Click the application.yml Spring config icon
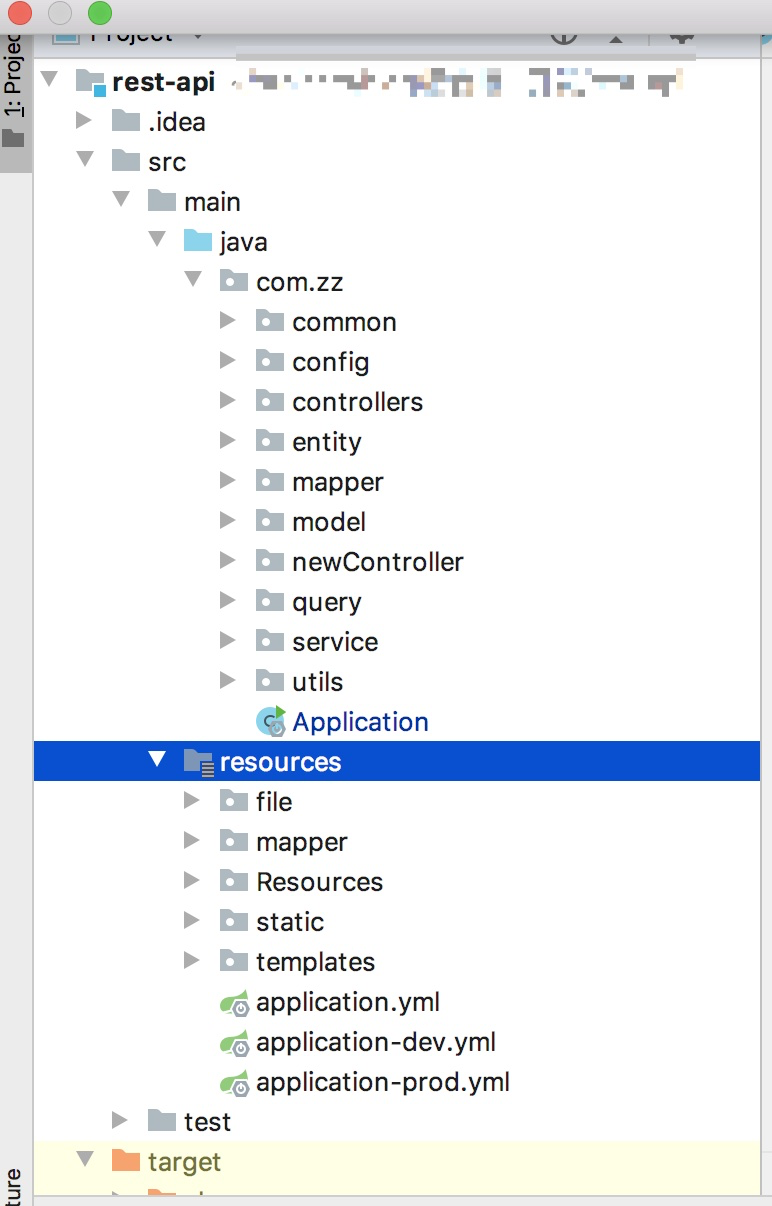The image size is (772, 1206). 235,1003
